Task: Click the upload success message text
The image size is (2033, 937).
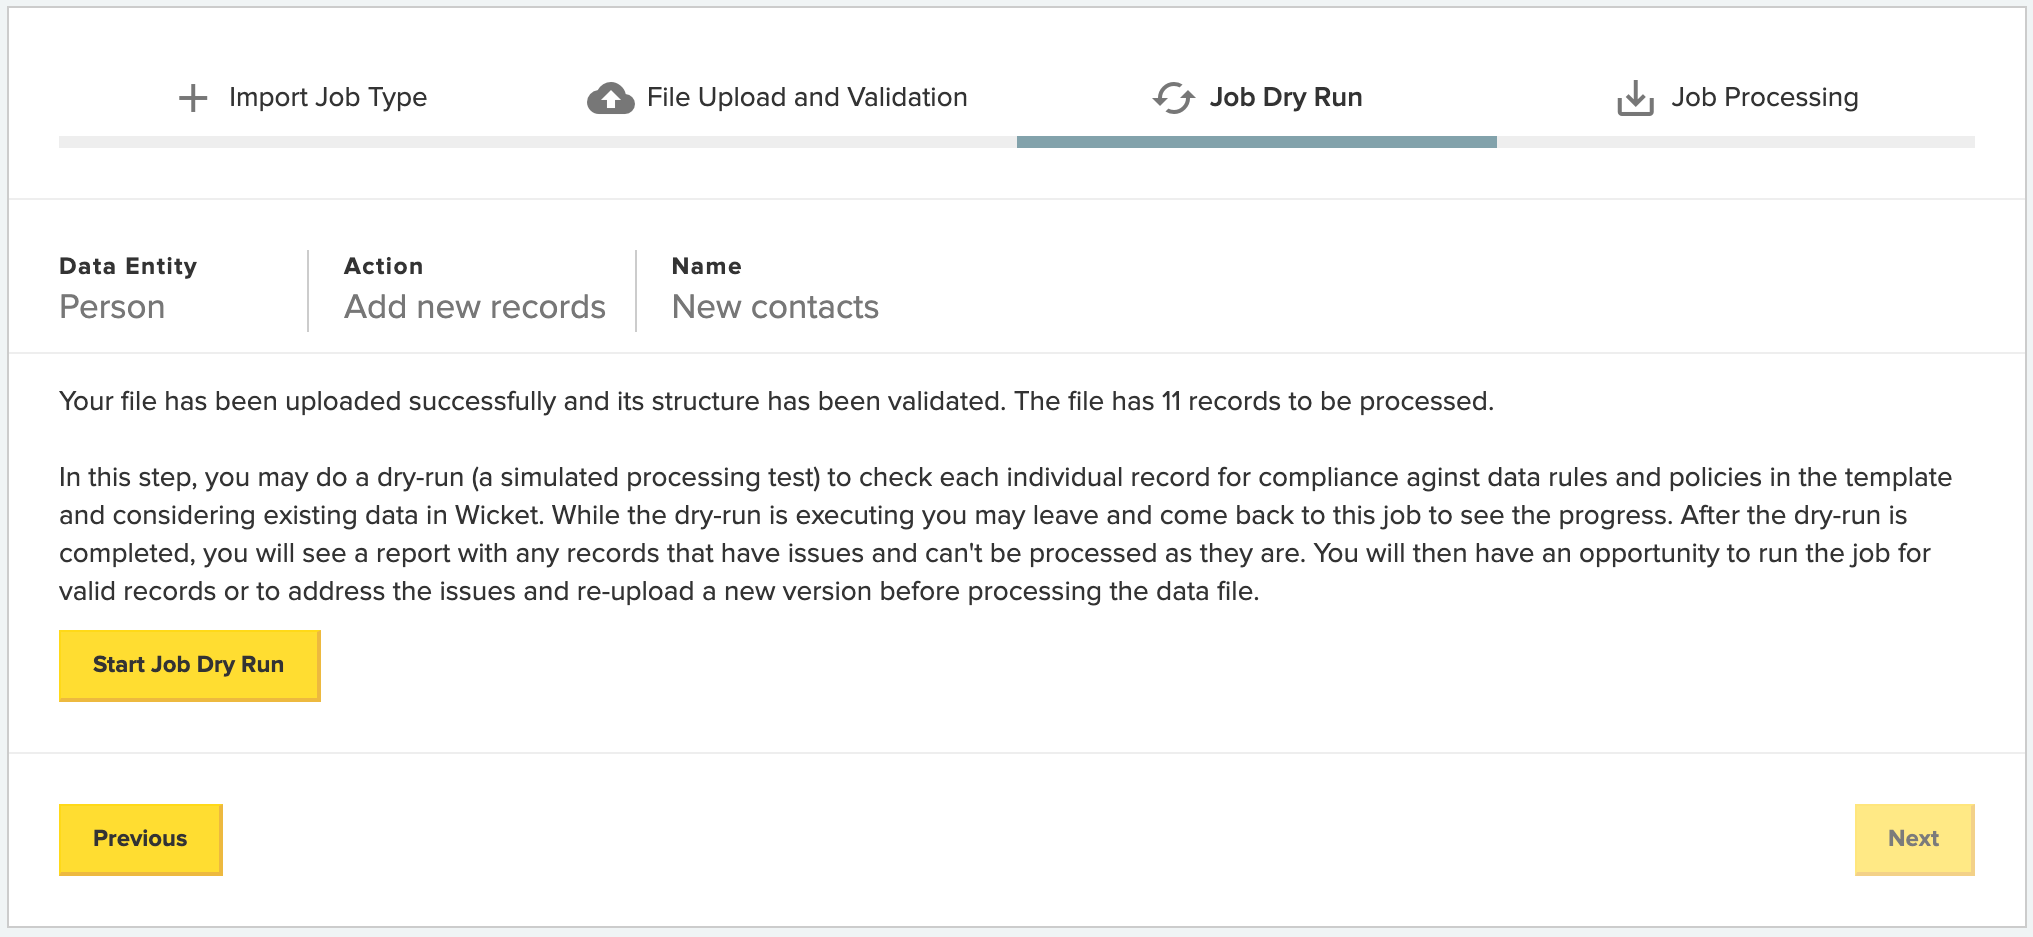Action: 776,401
